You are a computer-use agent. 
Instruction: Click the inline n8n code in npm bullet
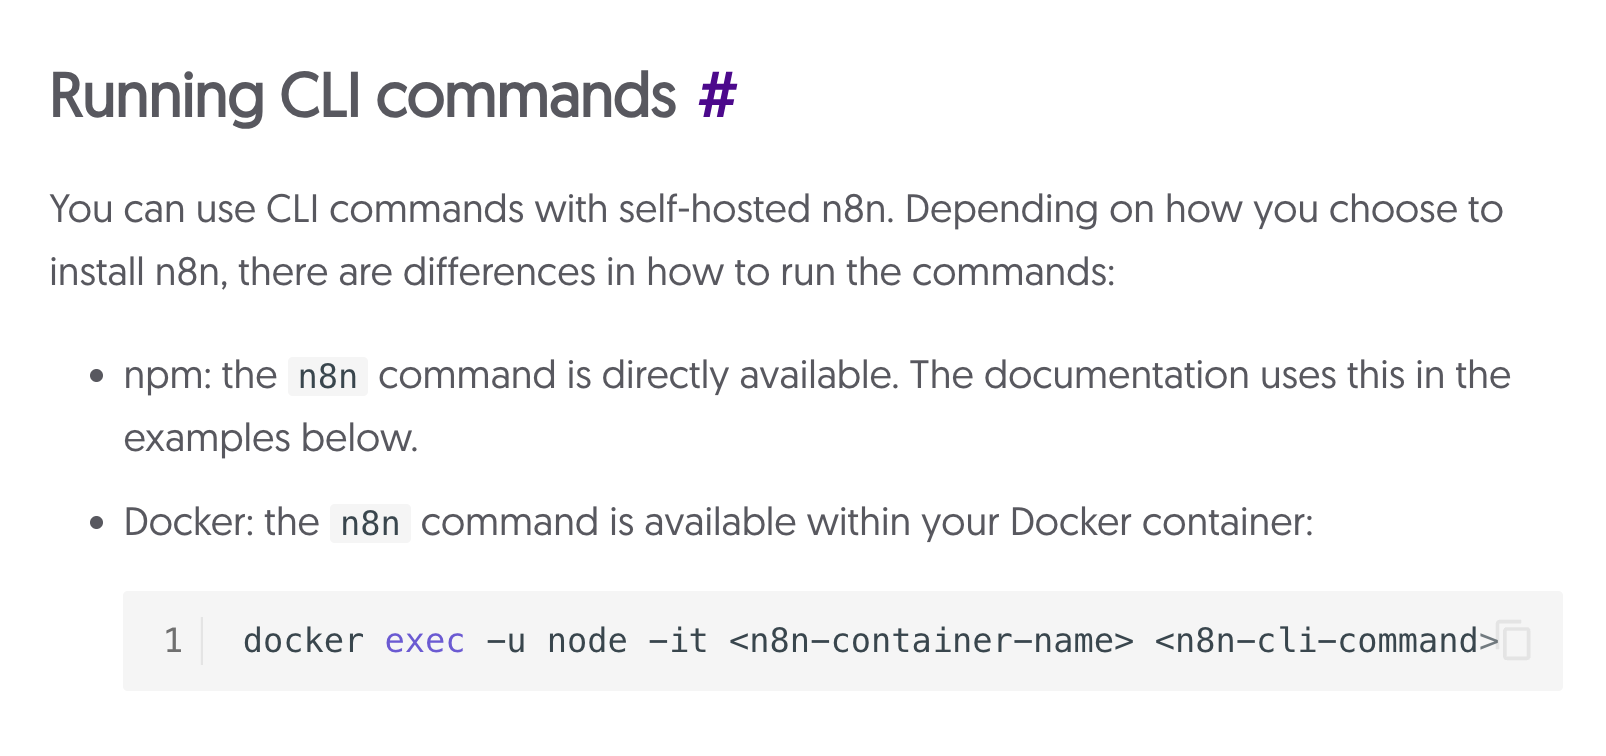pos(328,377)
